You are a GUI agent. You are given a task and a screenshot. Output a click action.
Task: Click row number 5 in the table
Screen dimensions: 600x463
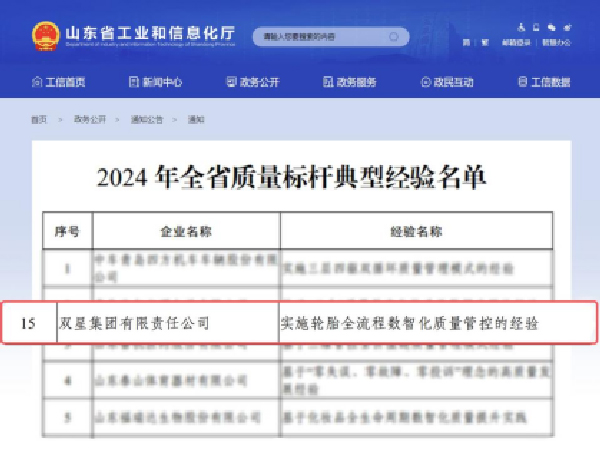click(67, 417)
